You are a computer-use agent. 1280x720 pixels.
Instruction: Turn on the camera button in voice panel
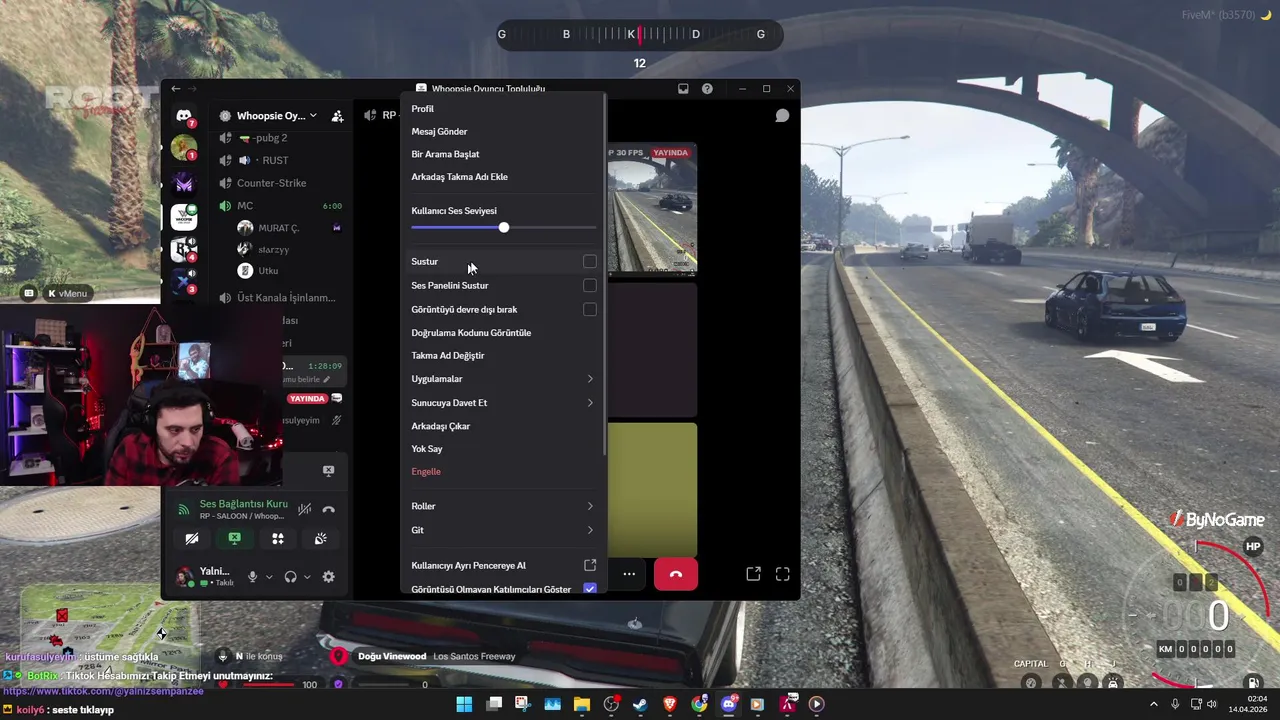[x=192, y=539]
